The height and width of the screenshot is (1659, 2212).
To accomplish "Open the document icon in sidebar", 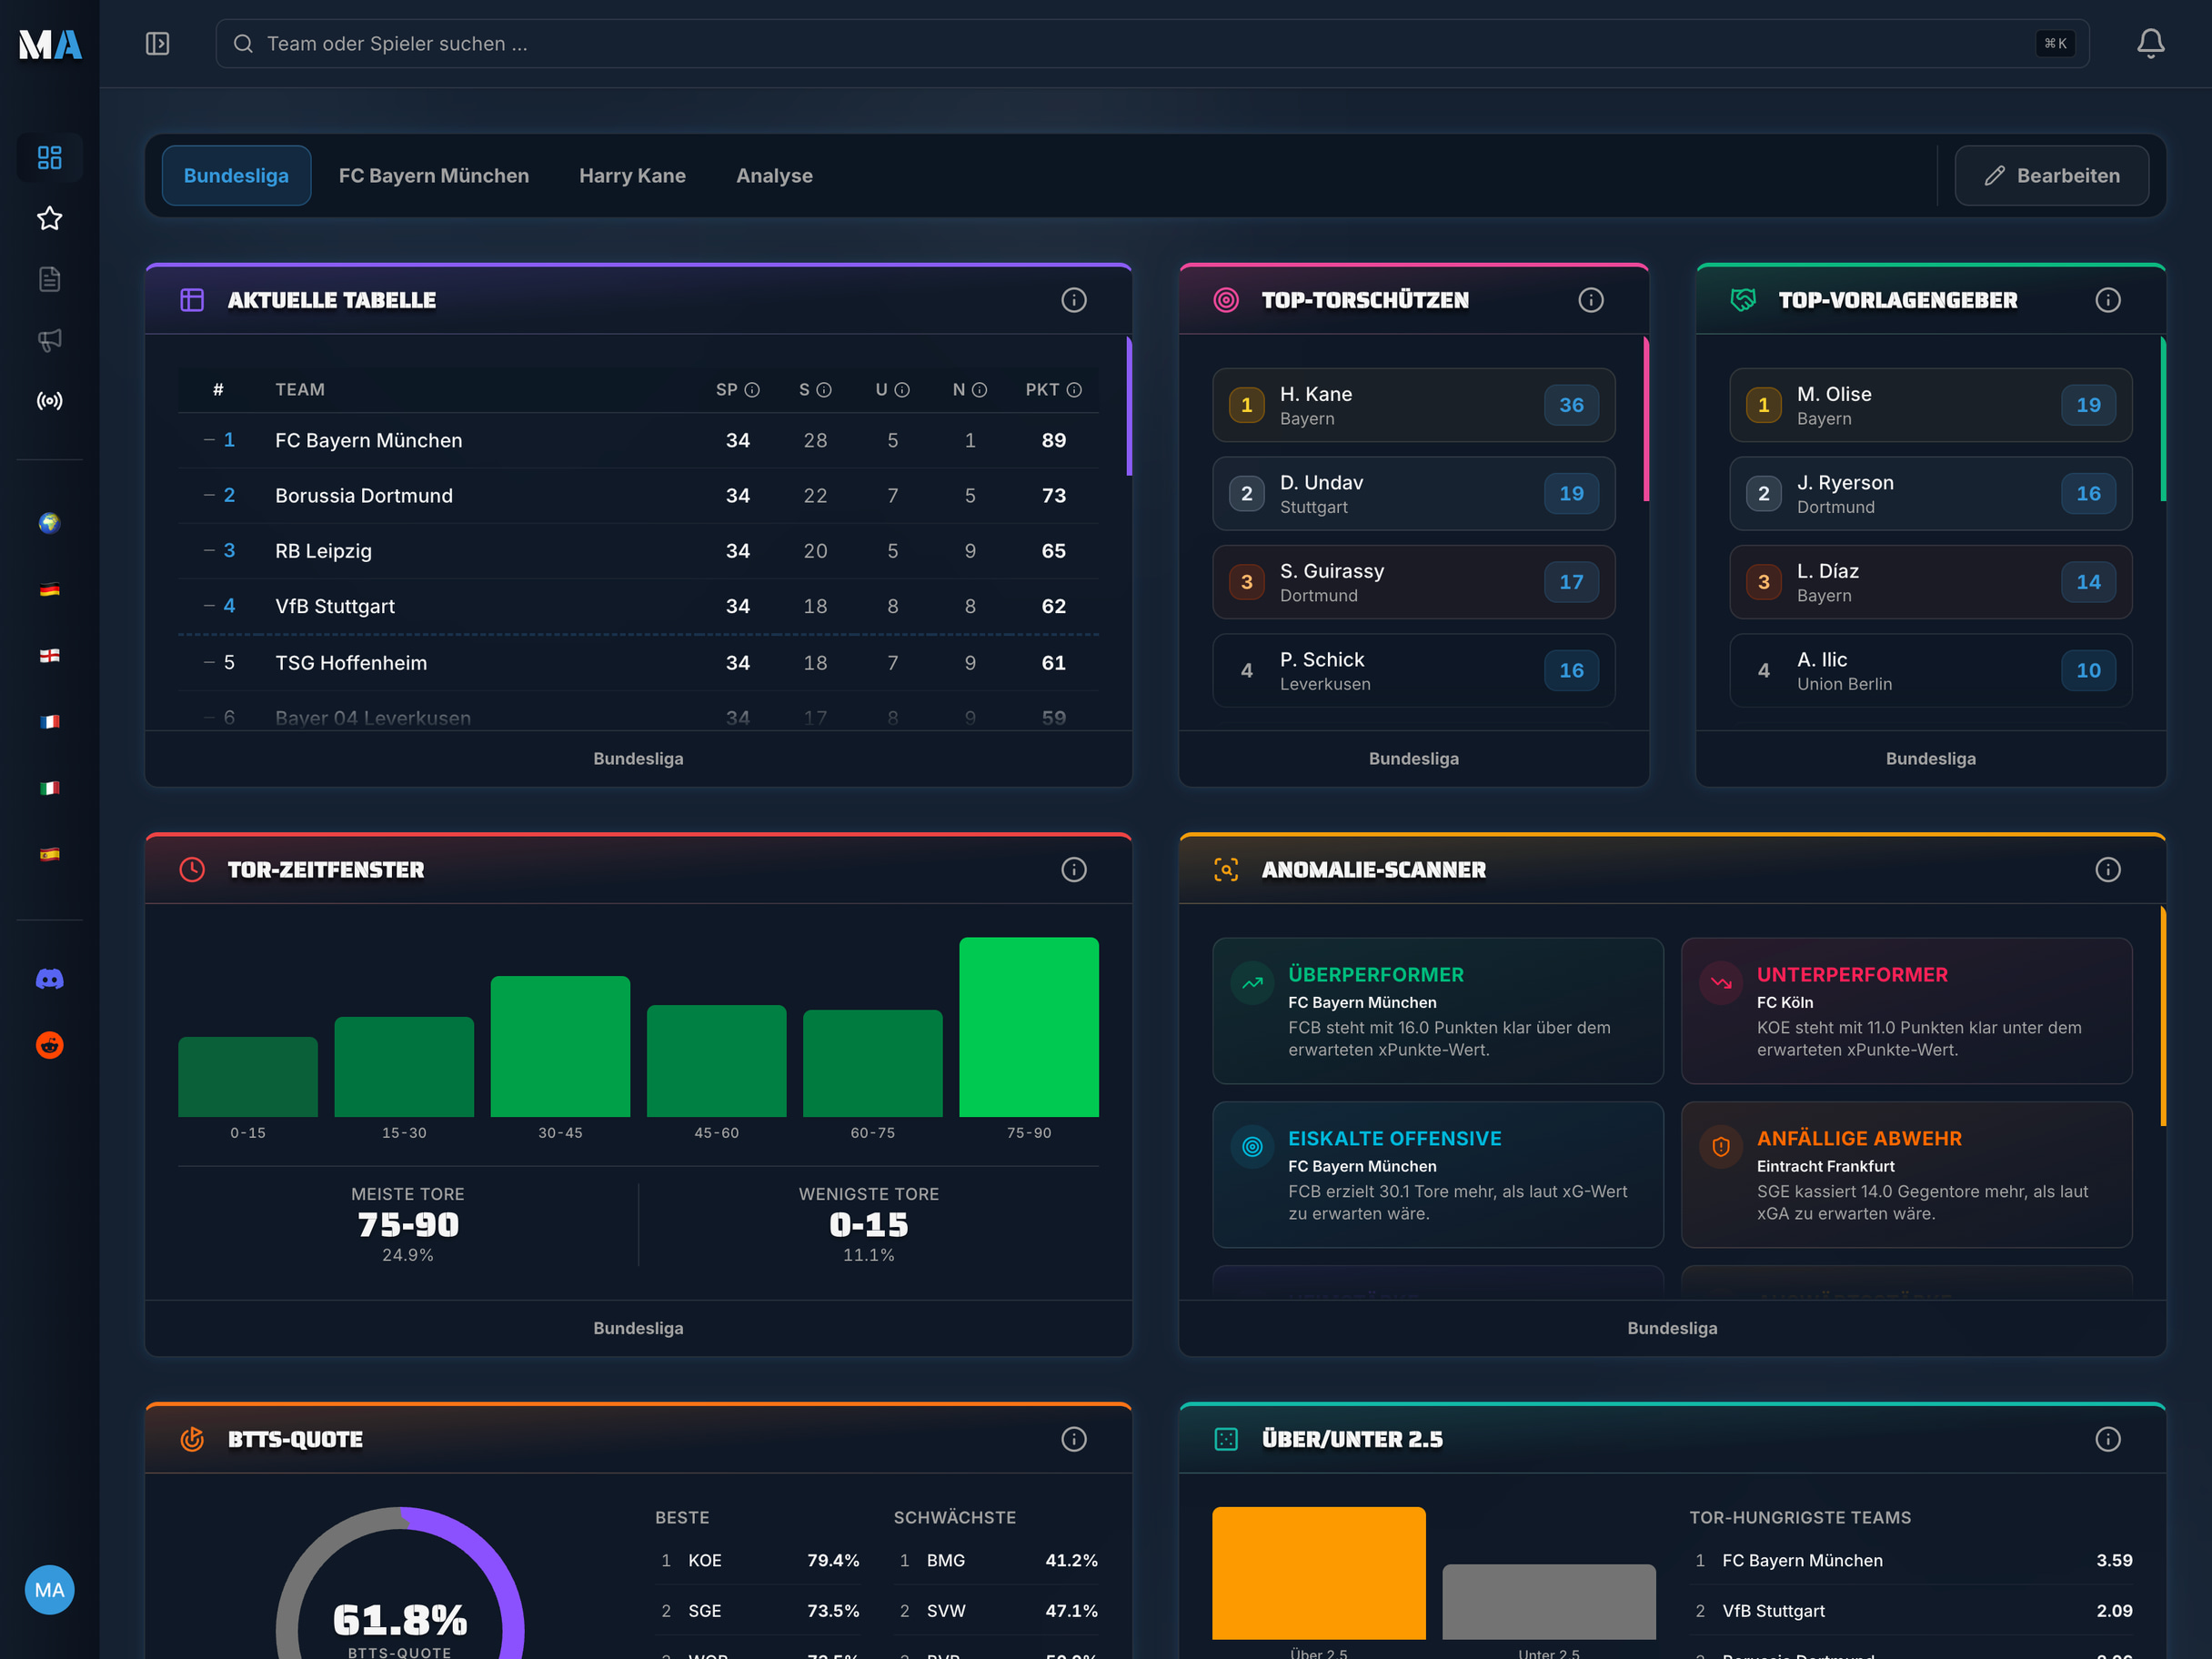I will click(50, 279).
